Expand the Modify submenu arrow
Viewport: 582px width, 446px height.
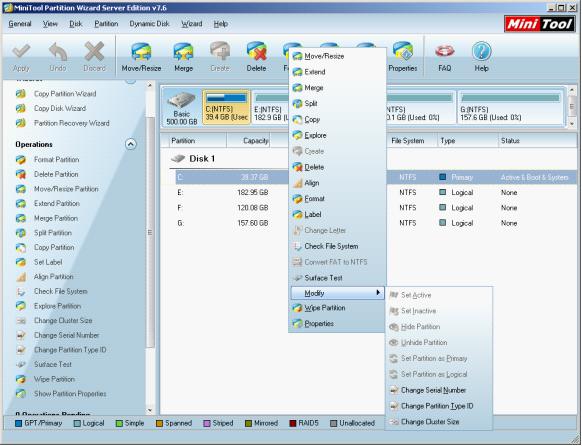pyautogui.click(x=378, y=293)
